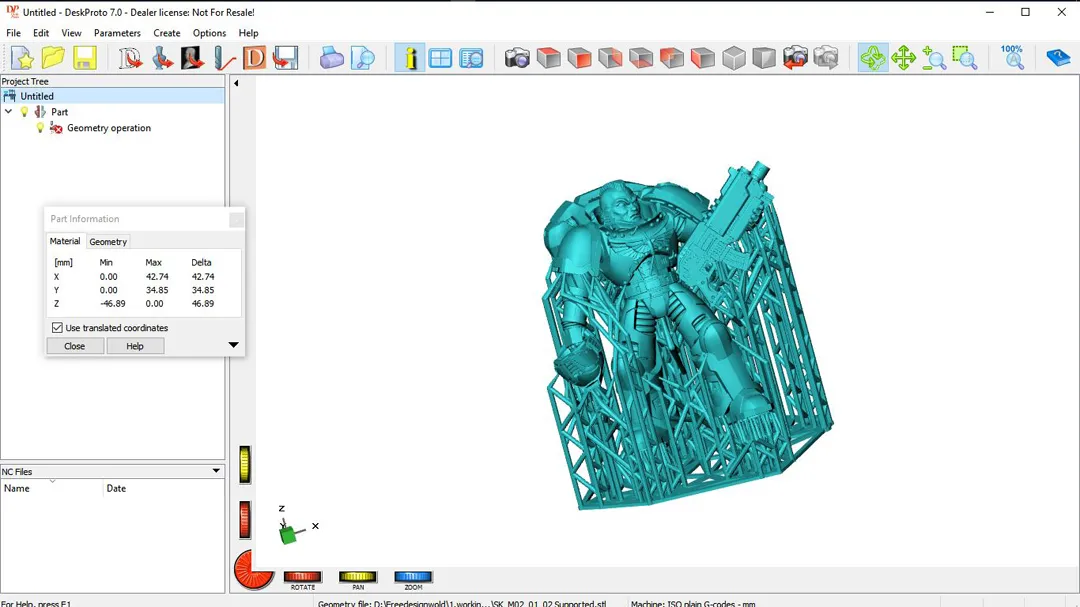Click the Help button in Part Information

[135, 346]
